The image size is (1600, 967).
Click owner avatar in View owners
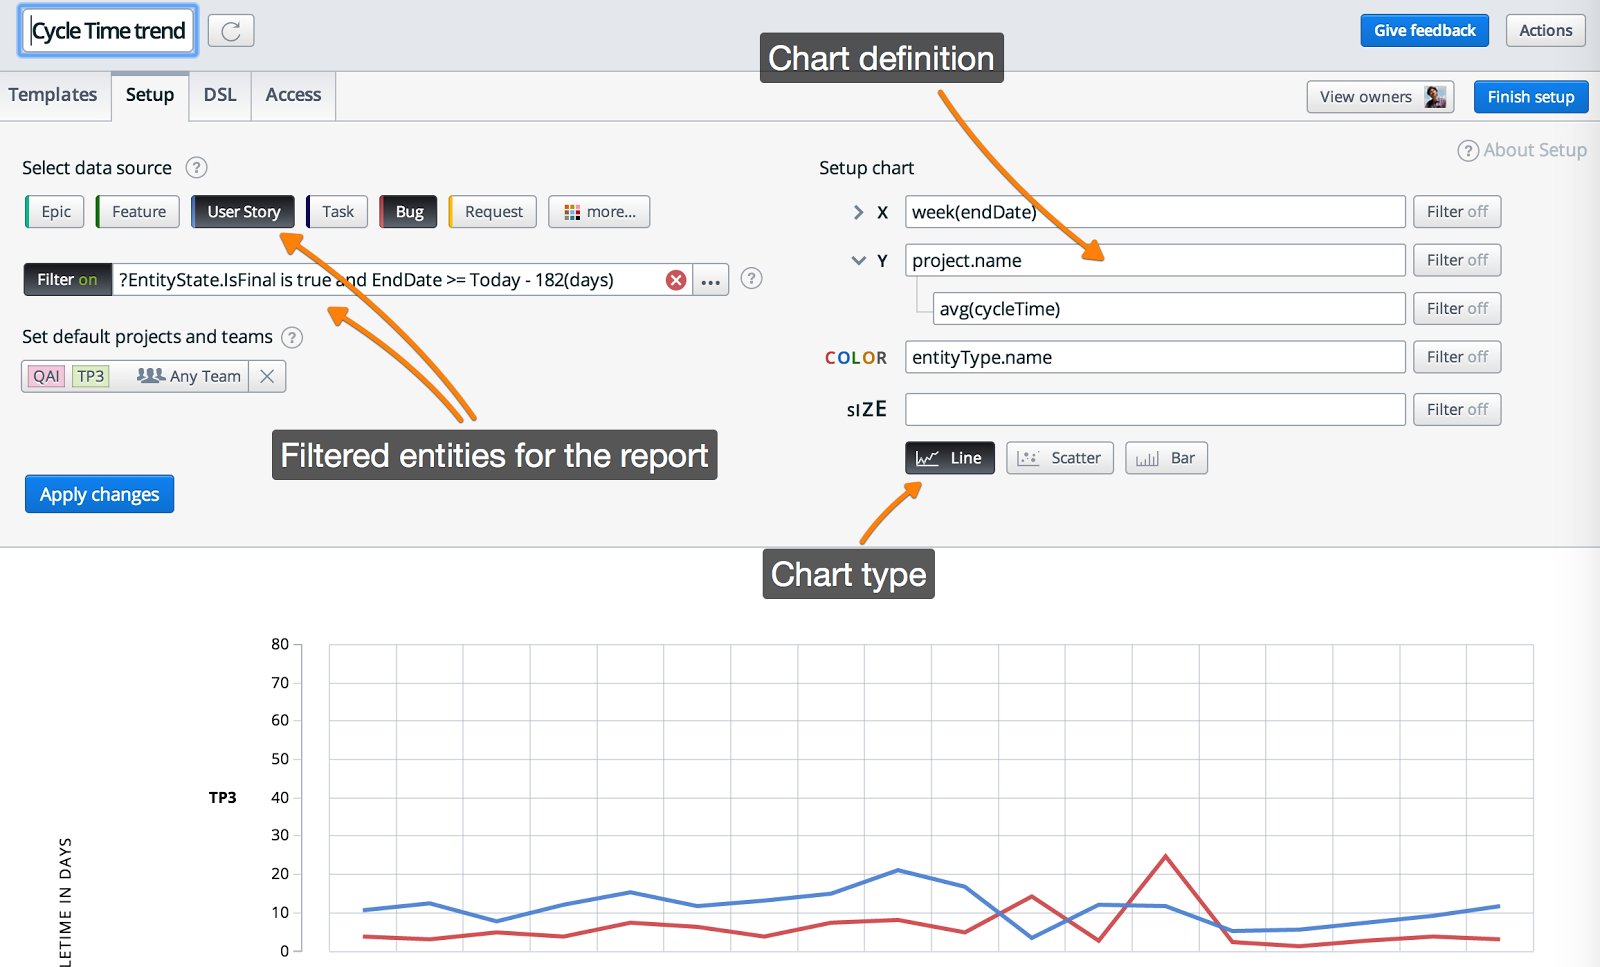tap(1435, 97)
